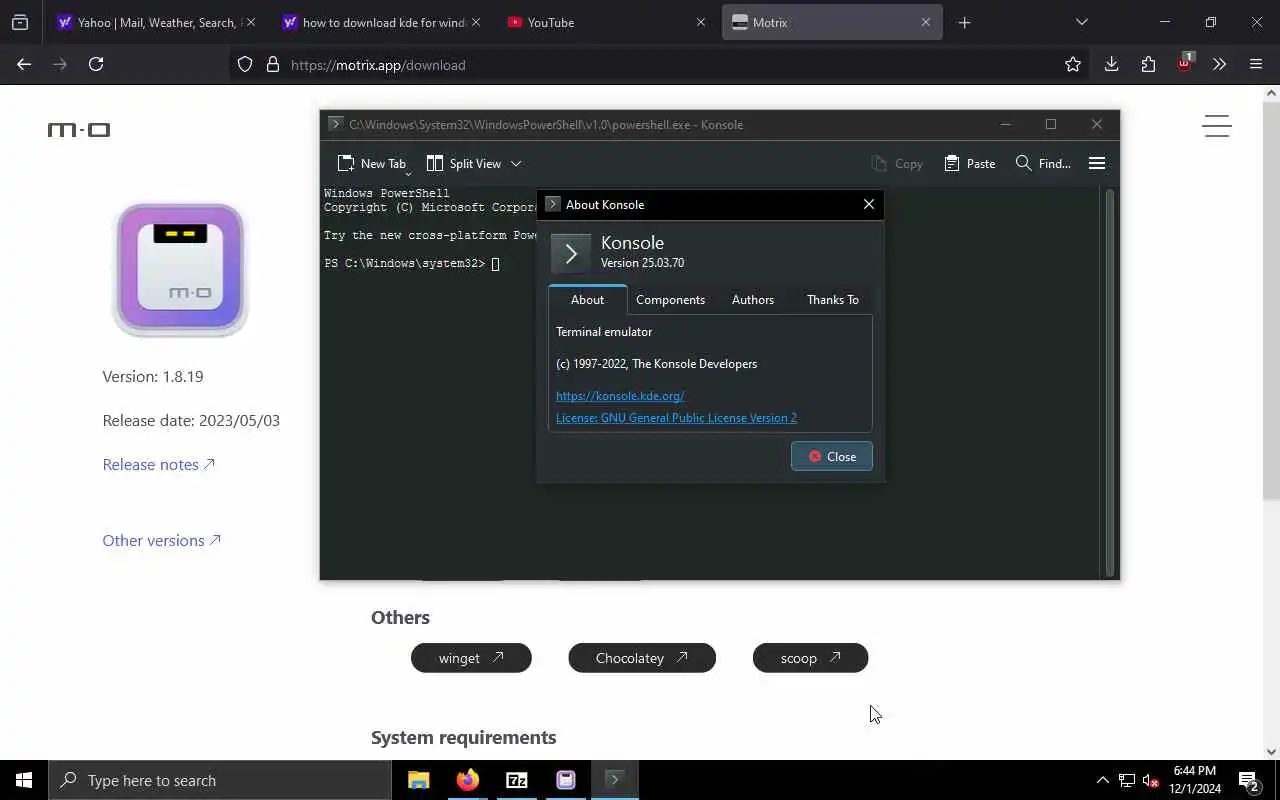Switch to the Yahoo Mail browser tab
The width and height of the screenshot is (1280, 800).
155,22
